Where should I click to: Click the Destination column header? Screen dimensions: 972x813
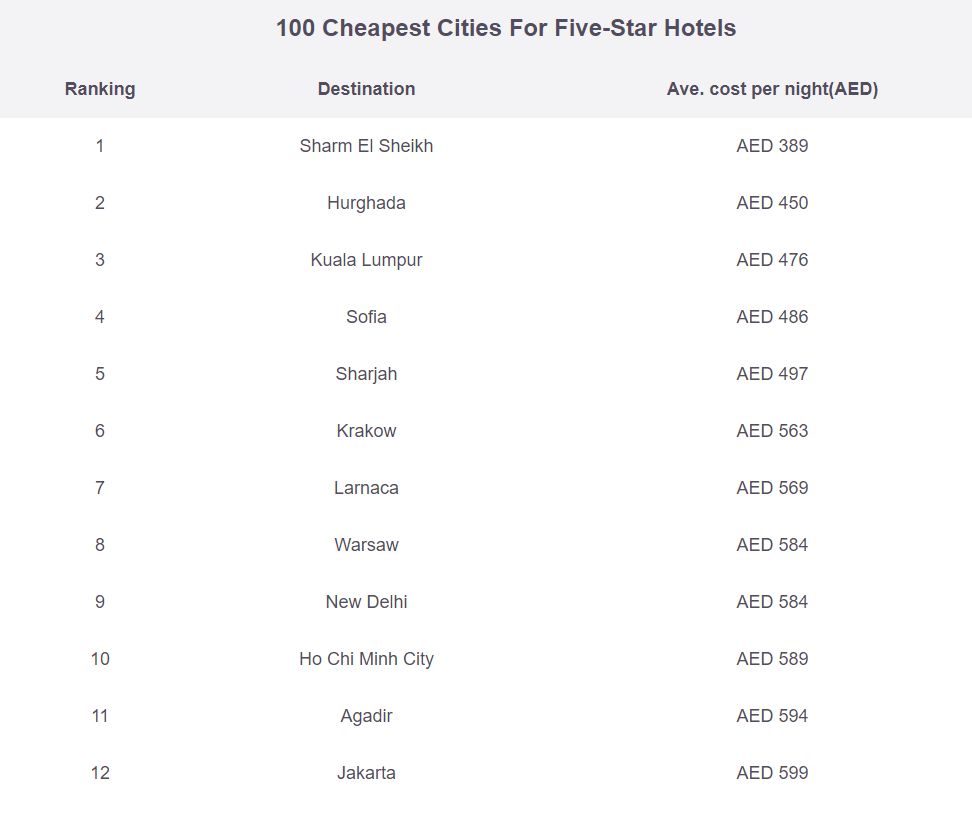366,89
